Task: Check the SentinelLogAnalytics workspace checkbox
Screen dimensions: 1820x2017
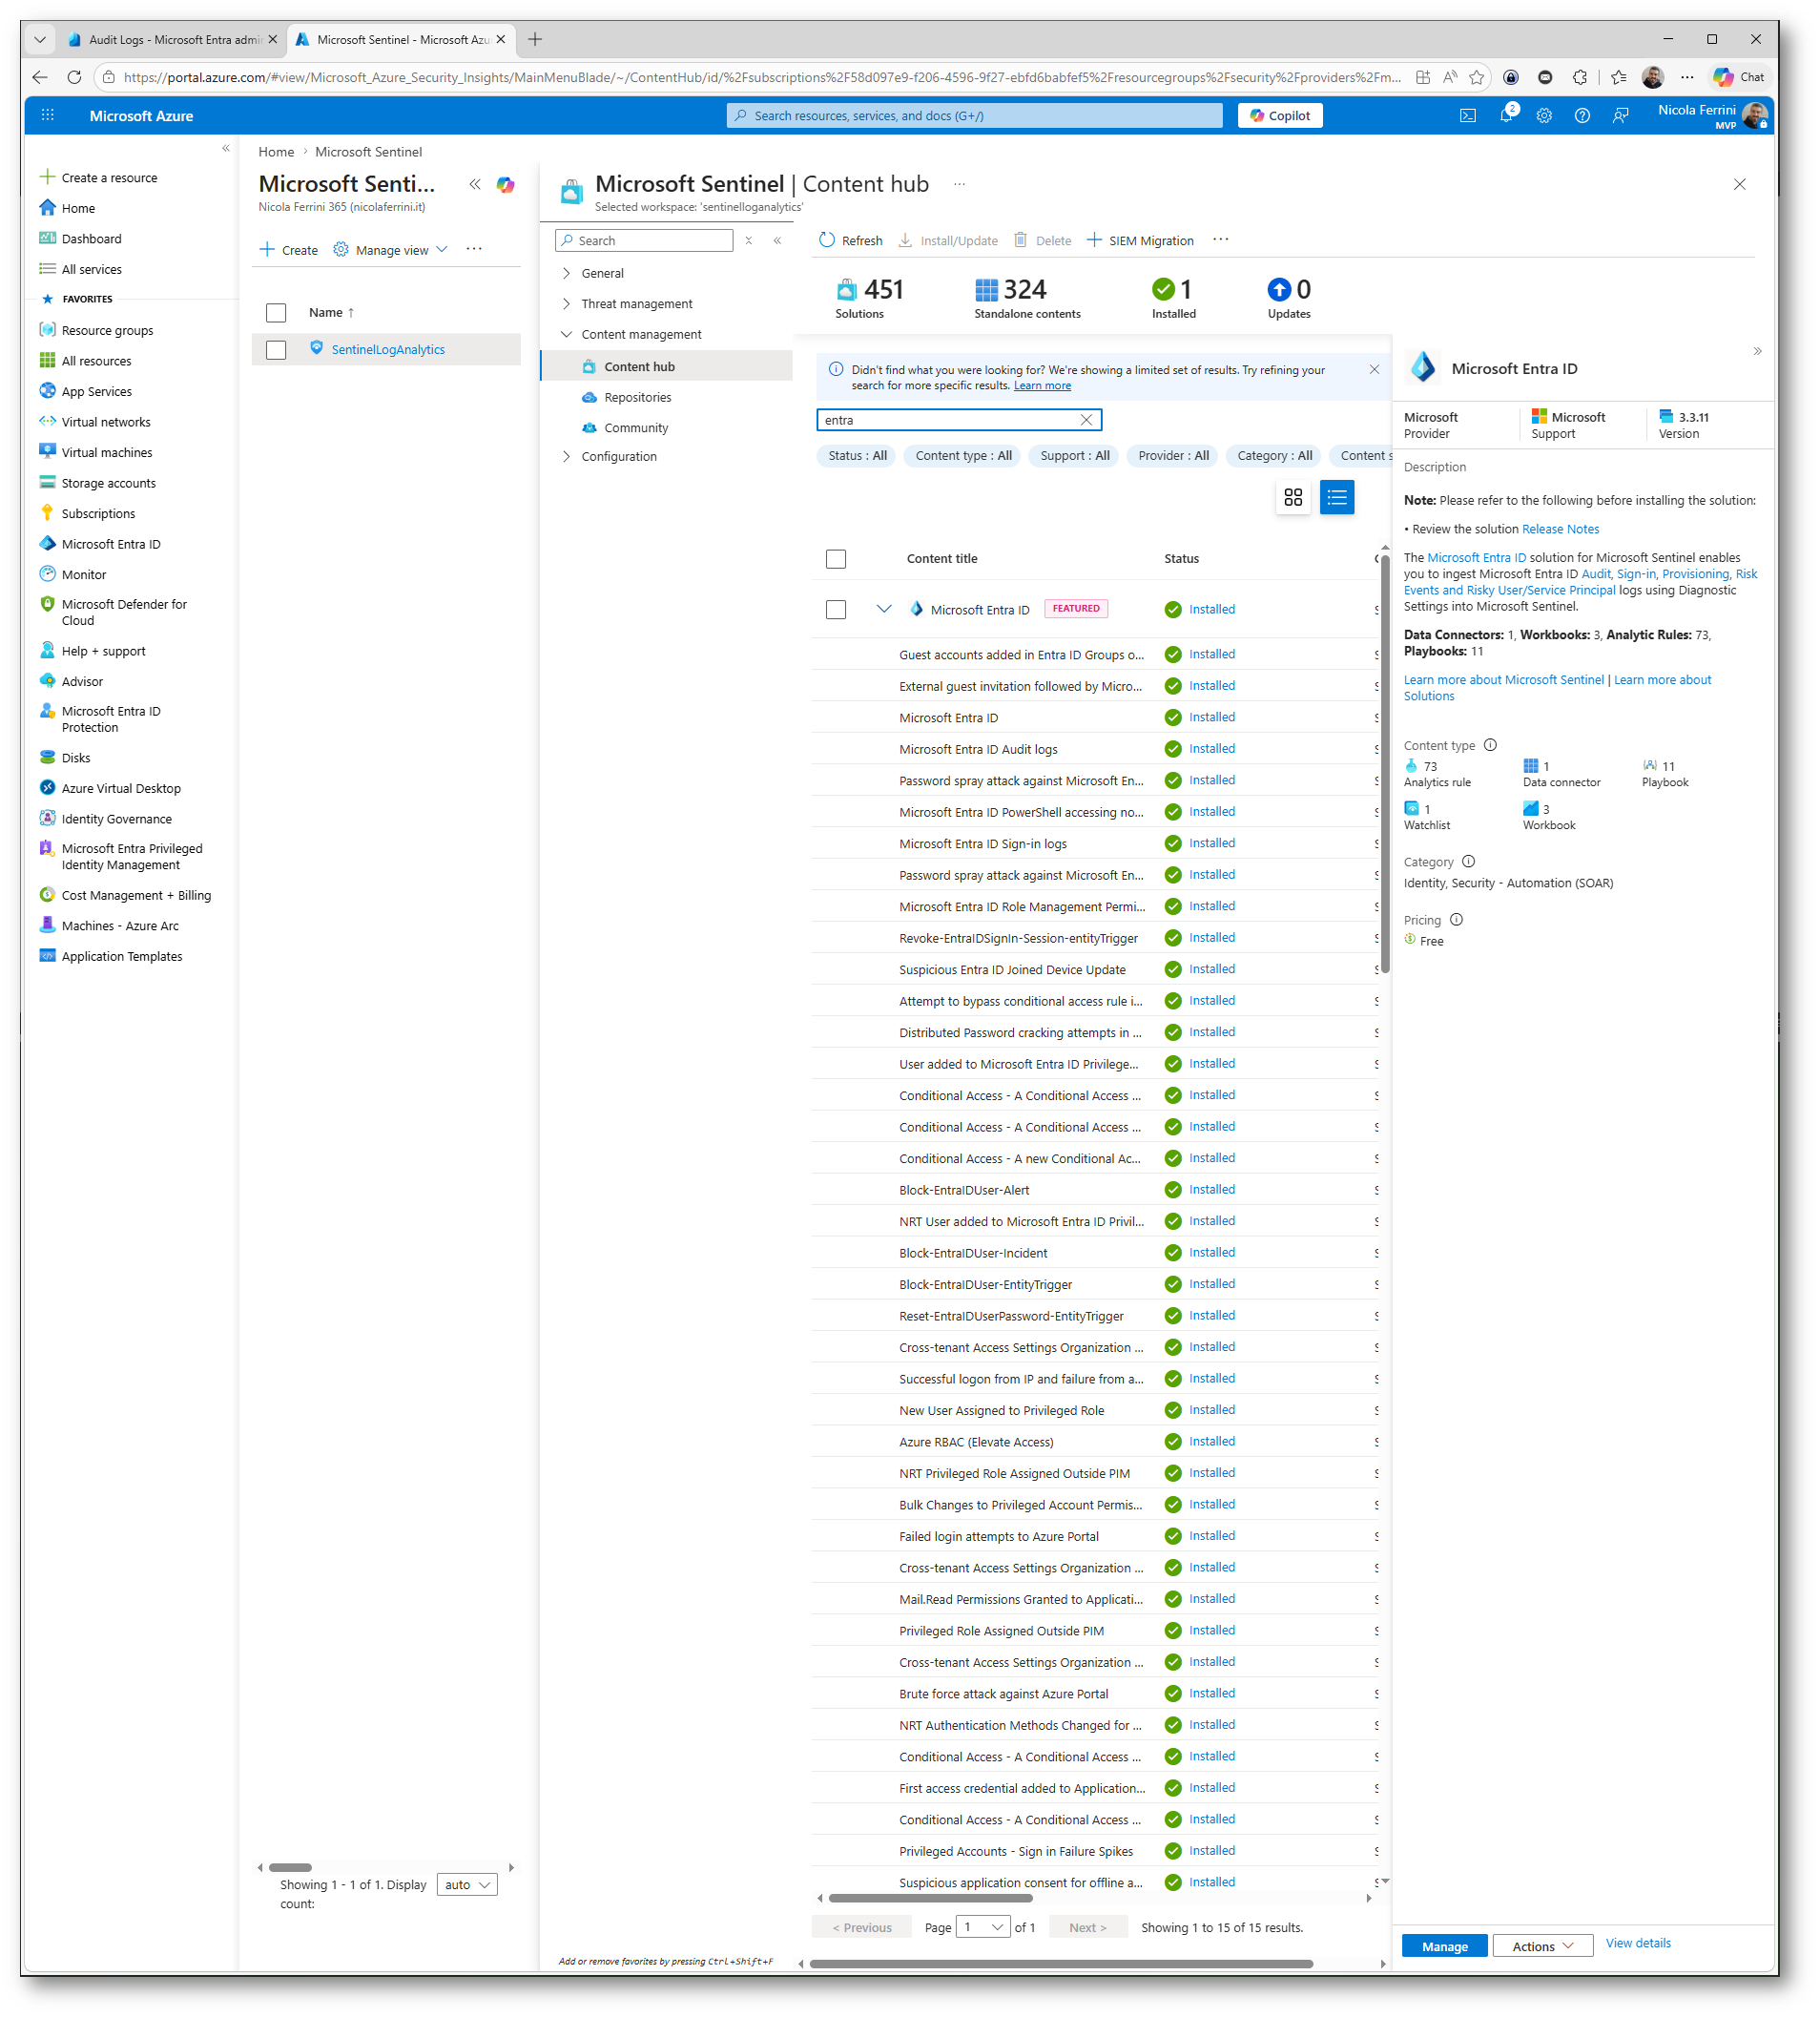Action: coord(276,350)
